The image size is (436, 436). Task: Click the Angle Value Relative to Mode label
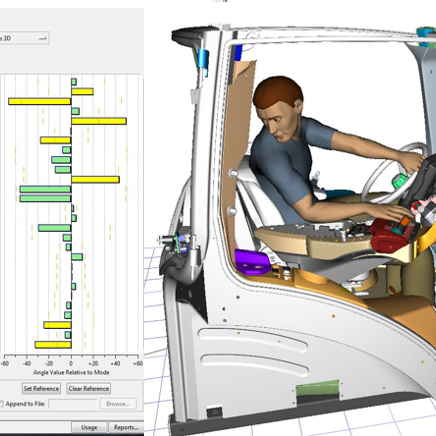pos(71,372)
